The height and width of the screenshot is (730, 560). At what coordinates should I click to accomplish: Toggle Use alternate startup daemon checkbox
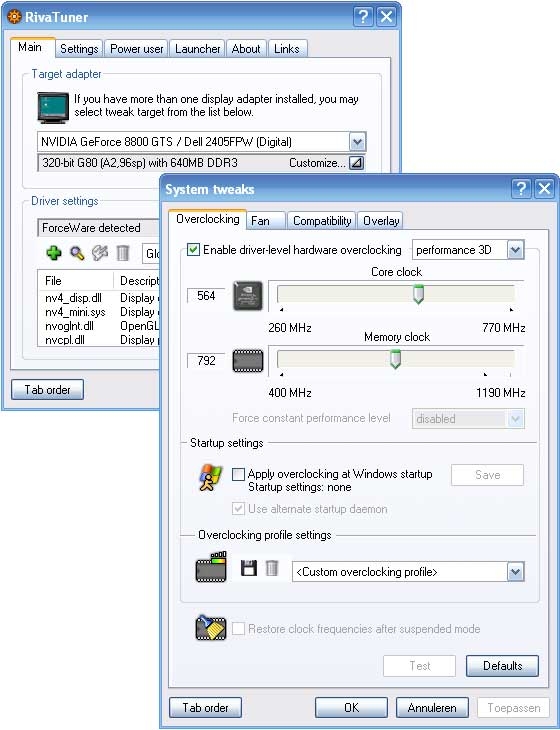click(238, 508)
